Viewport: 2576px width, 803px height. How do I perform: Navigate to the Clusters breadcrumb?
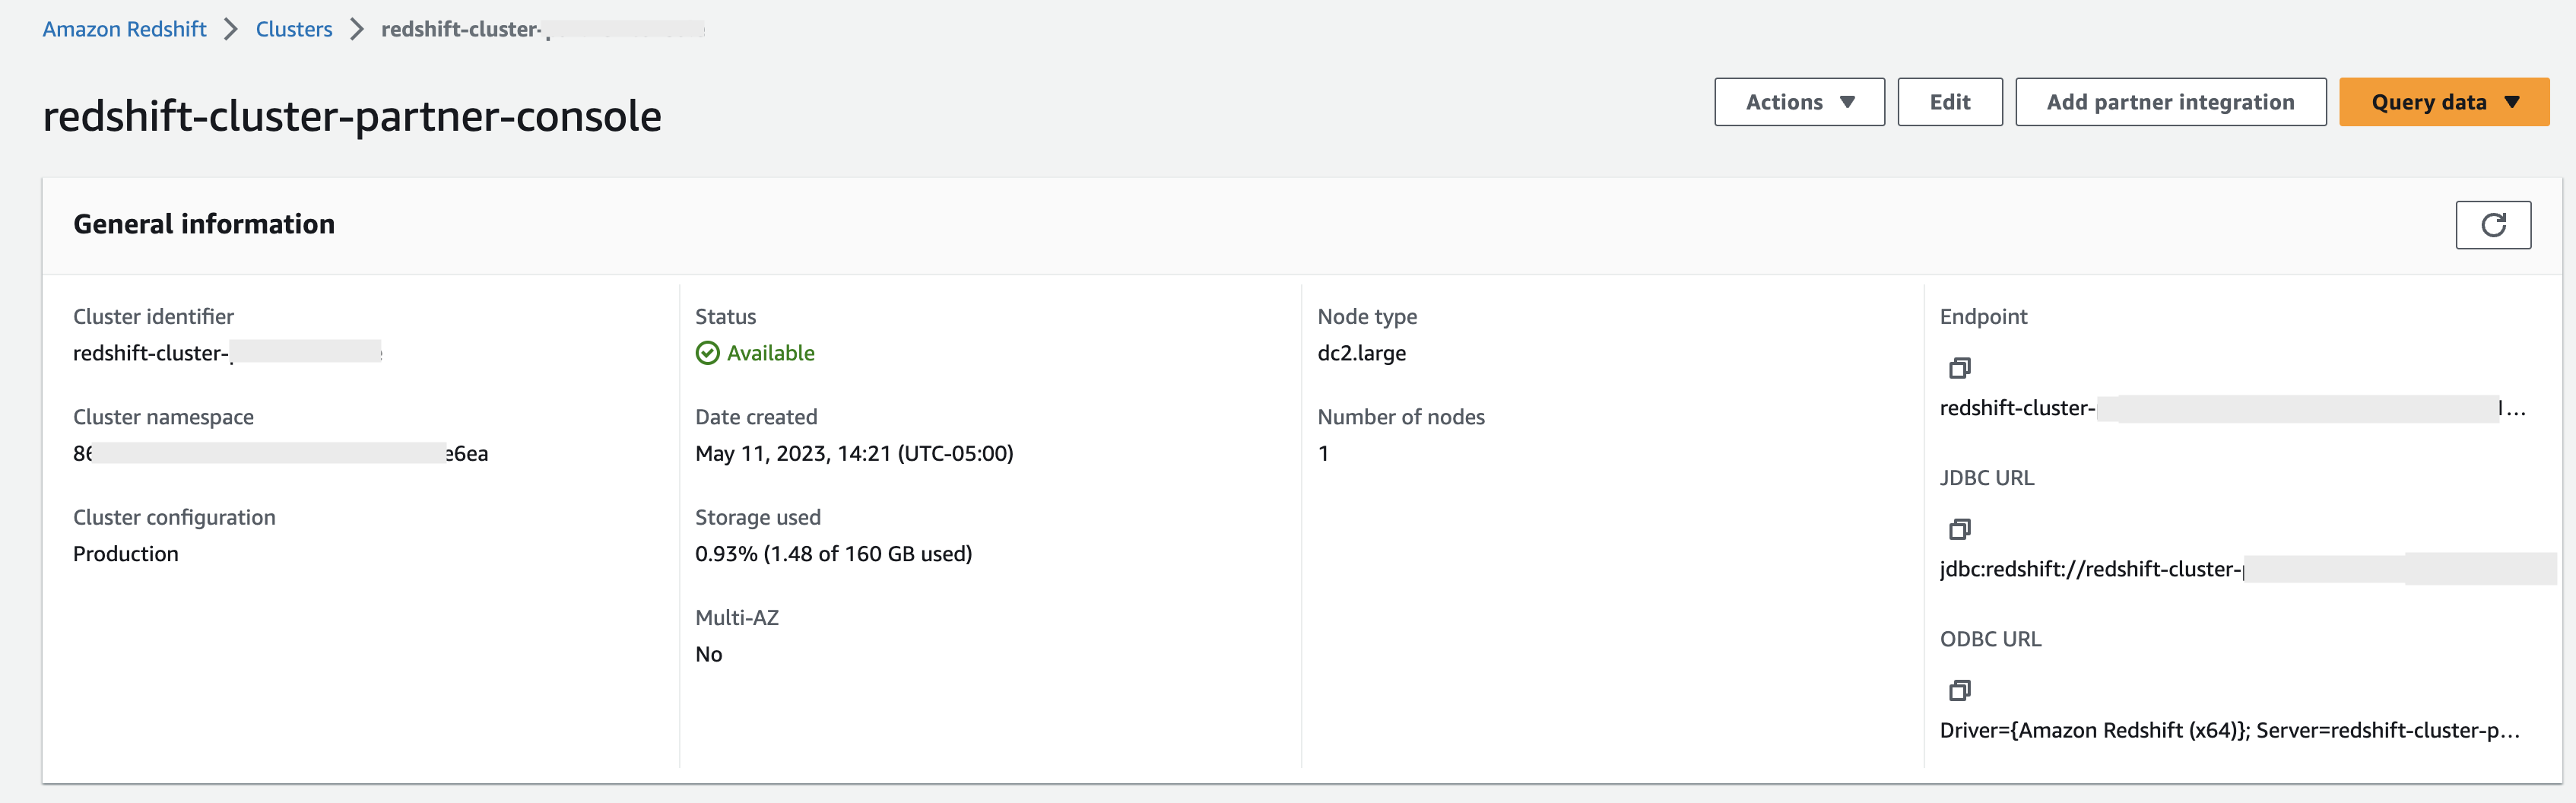click(293, 29)
